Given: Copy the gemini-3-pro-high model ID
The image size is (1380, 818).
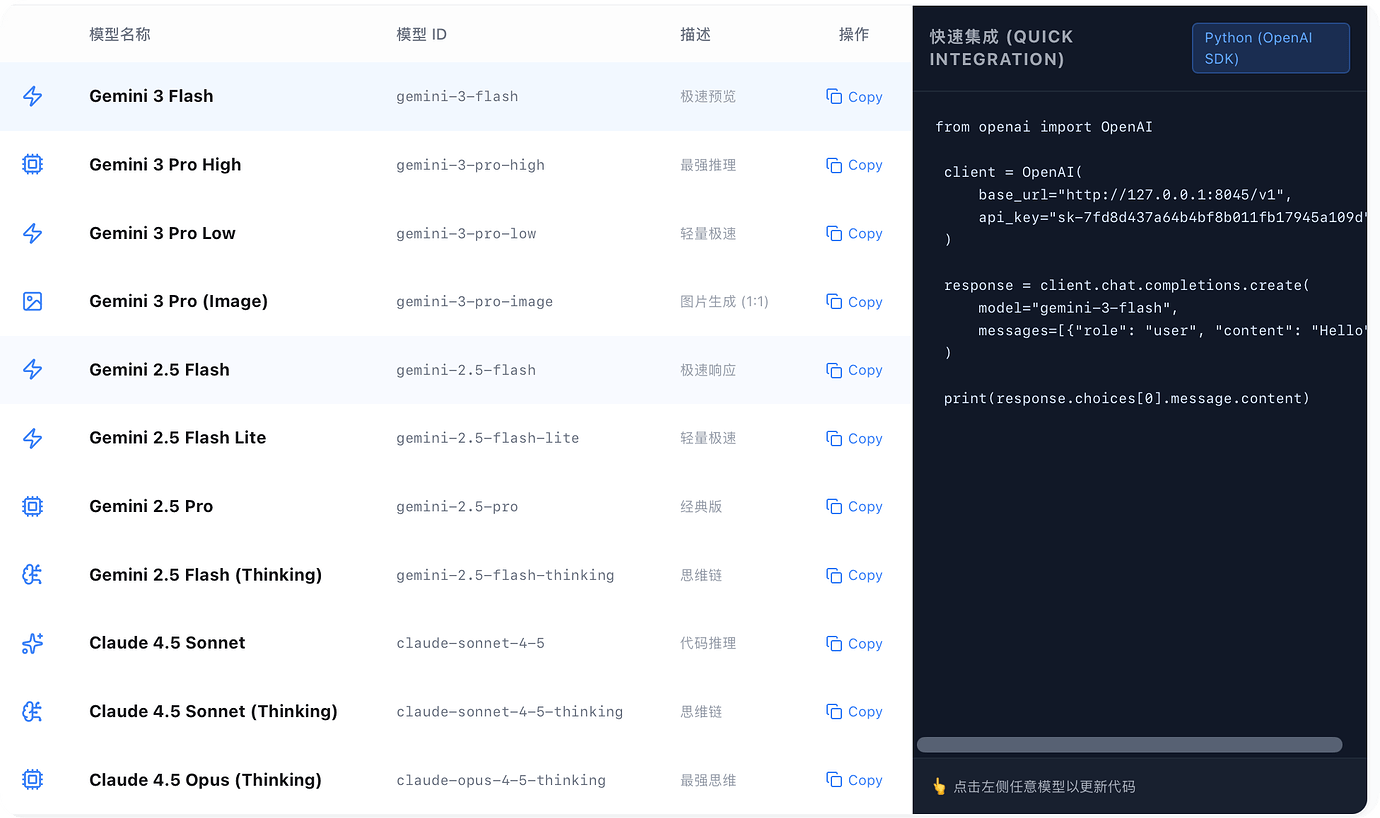Looking at the screenshot, I should [x=854, y=165].
